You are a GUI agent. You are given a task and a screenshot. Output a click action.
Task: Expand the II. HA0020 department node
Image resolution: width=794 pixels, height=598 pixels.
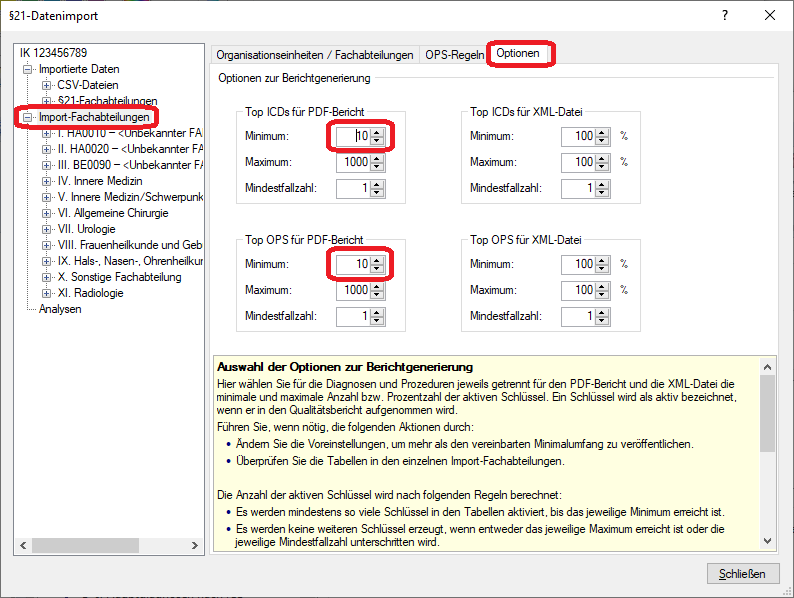46,149
